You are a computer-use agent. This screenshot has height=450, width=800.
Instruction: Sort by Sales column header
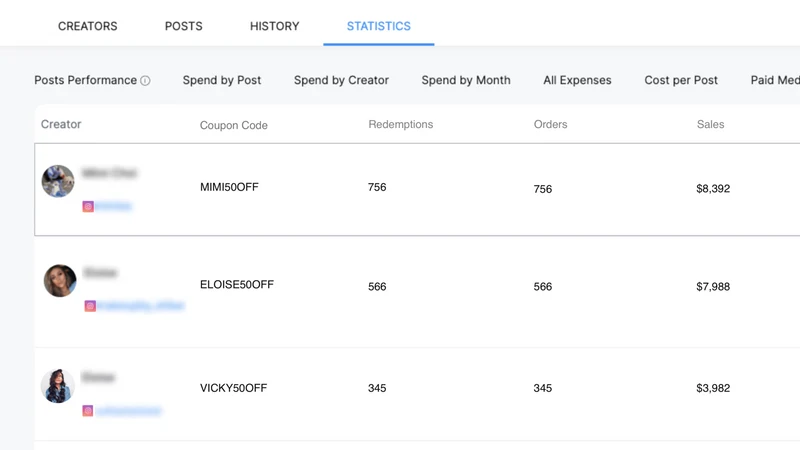[x=710, y=124]
